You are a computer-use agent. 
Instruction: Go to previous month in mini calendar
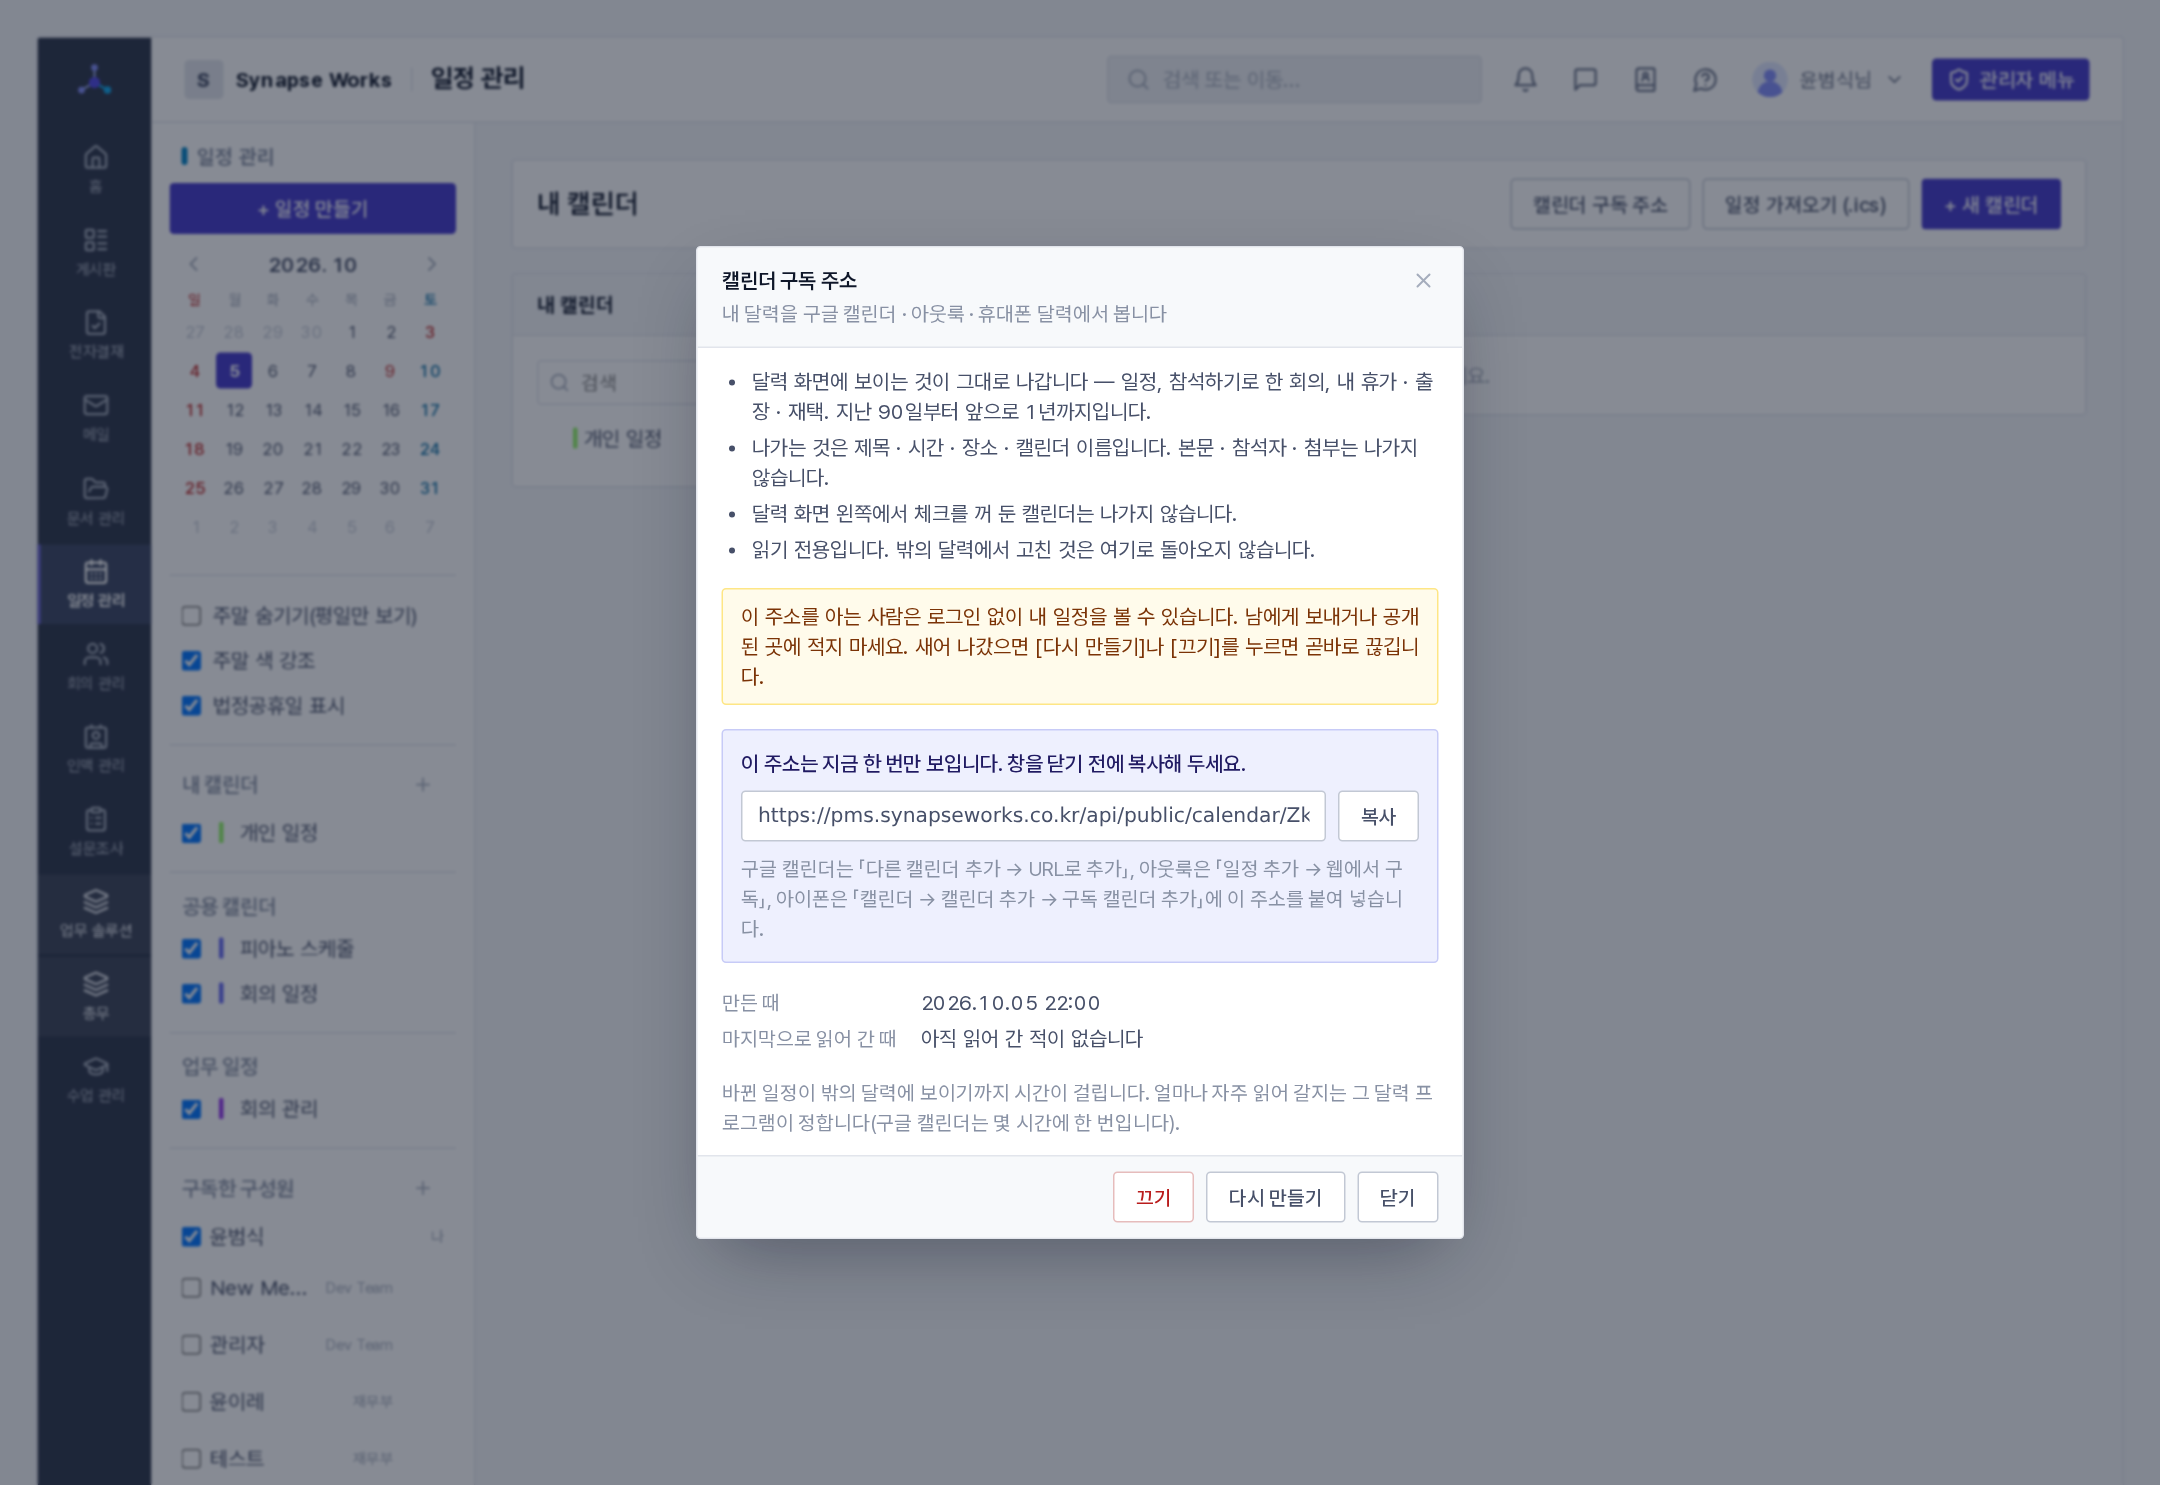(x=194, y=264)
